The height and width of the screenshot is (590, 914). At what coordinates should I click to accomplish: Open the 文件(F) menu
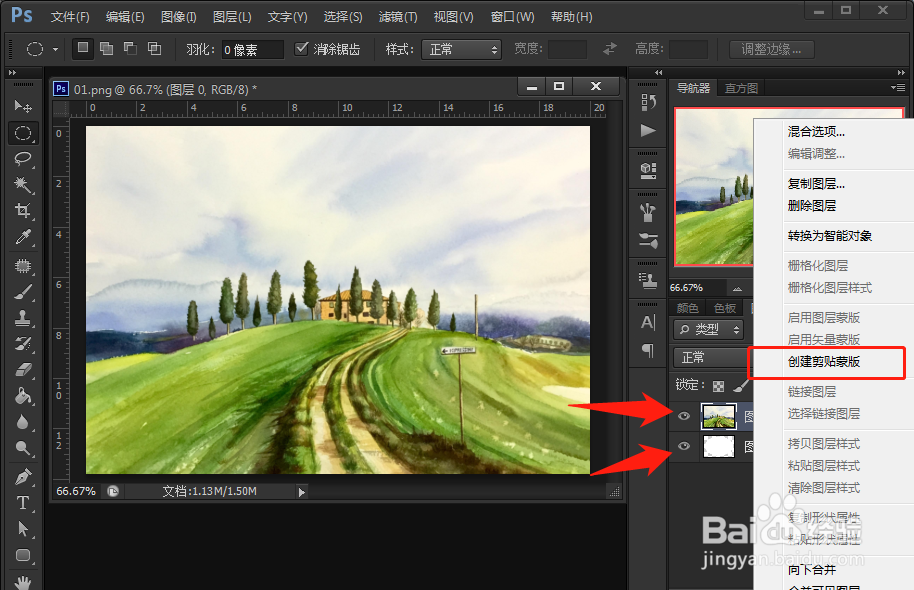point(70,17)
